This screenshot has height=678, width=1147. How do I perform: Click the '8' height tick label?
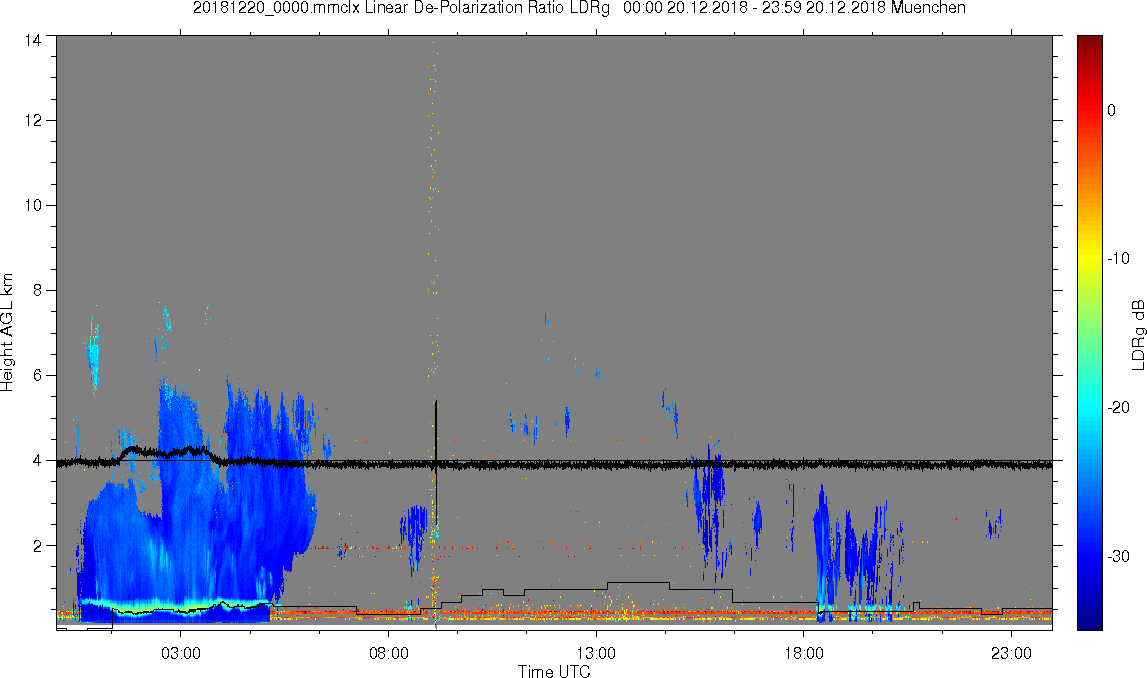coord(37,290)
